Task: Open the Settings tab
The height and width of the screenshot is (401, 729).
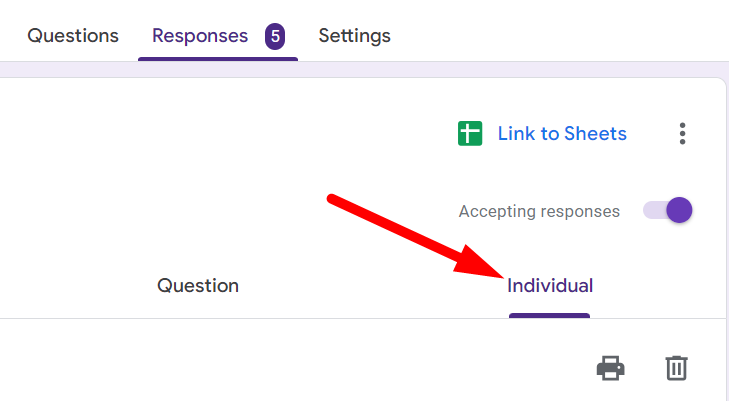Action: 354,36
